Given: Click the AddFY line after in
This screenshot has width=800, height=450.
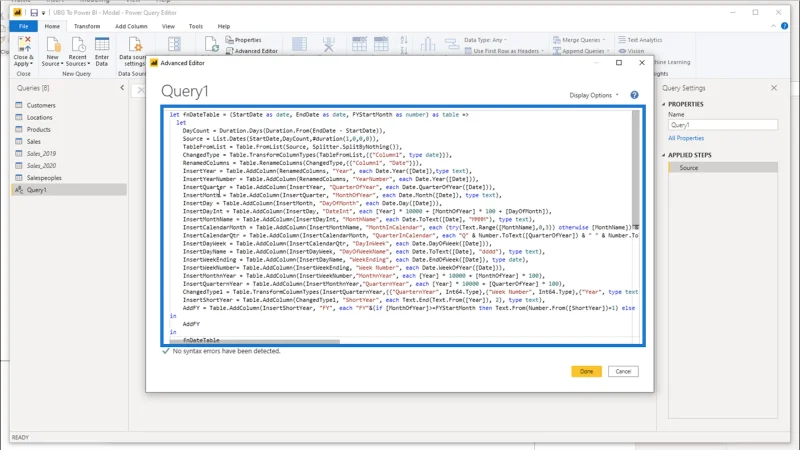Looking at the screenshot, I should 191,324.
